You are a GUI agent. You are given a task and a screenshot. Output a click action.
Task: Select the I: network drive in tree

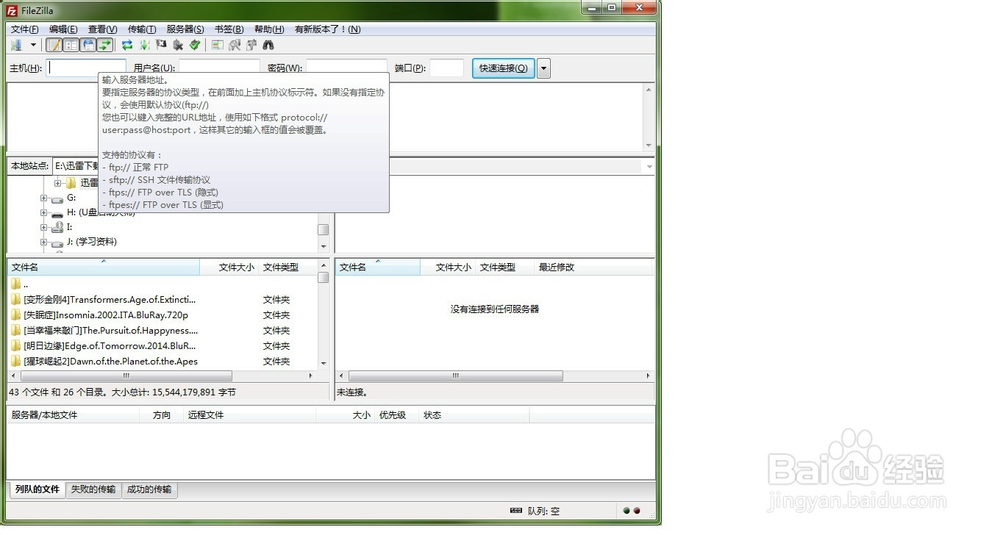pos(69,227)
